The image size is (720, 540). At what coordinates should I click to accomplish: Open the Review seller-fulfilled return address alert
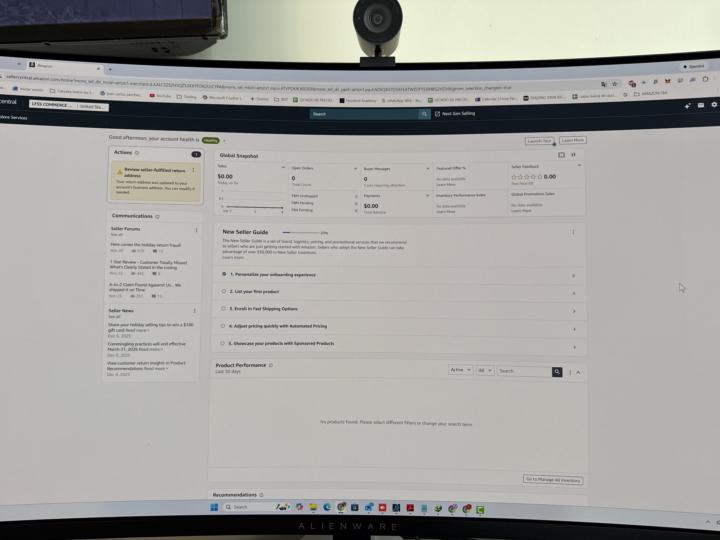click(155, 182)
